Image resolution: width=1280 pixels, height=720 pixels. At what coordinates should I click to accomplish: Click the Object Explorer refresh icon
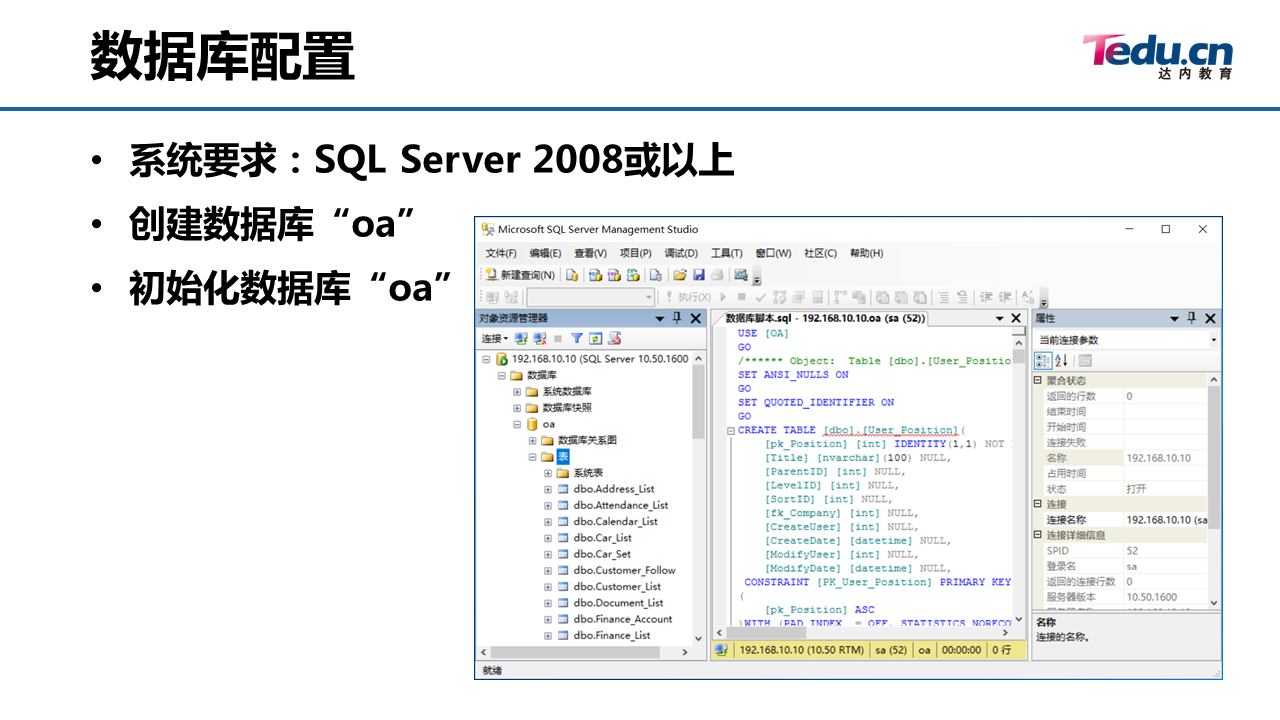(x=596, y=339)
